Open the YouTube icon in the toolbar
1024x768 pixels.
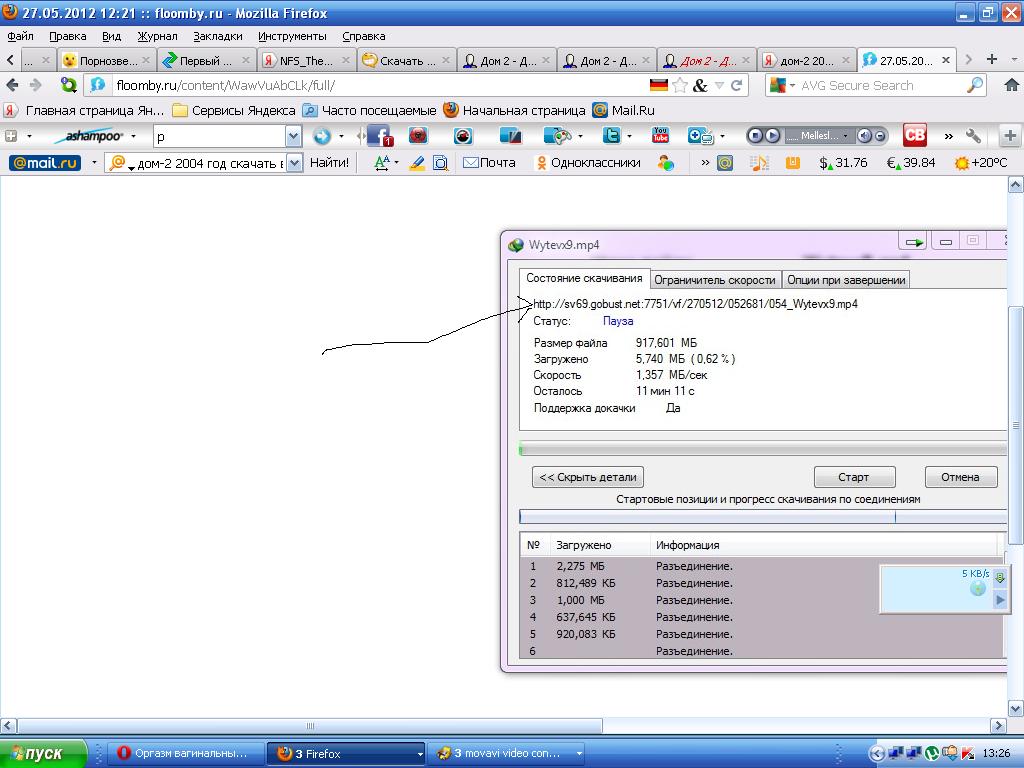[660, 135]
